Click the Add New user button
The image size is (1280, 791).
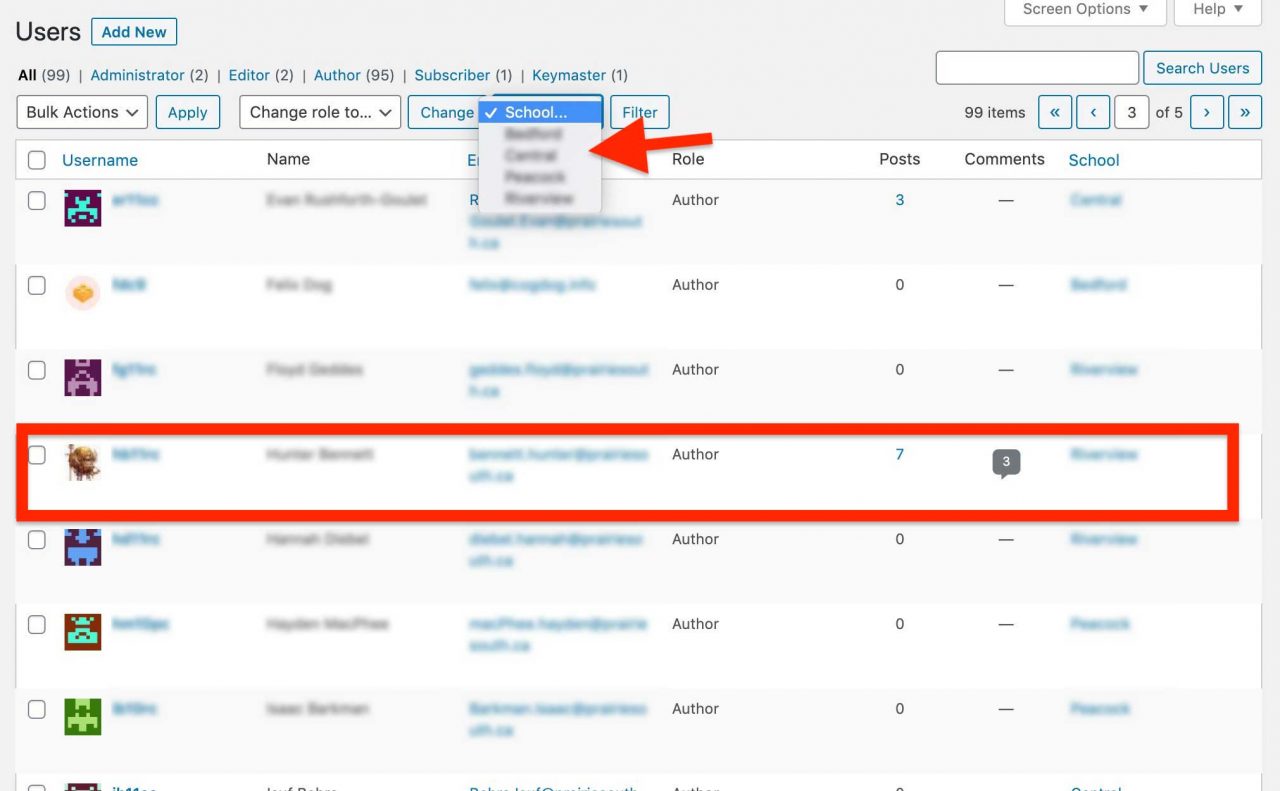coord(134,32)
